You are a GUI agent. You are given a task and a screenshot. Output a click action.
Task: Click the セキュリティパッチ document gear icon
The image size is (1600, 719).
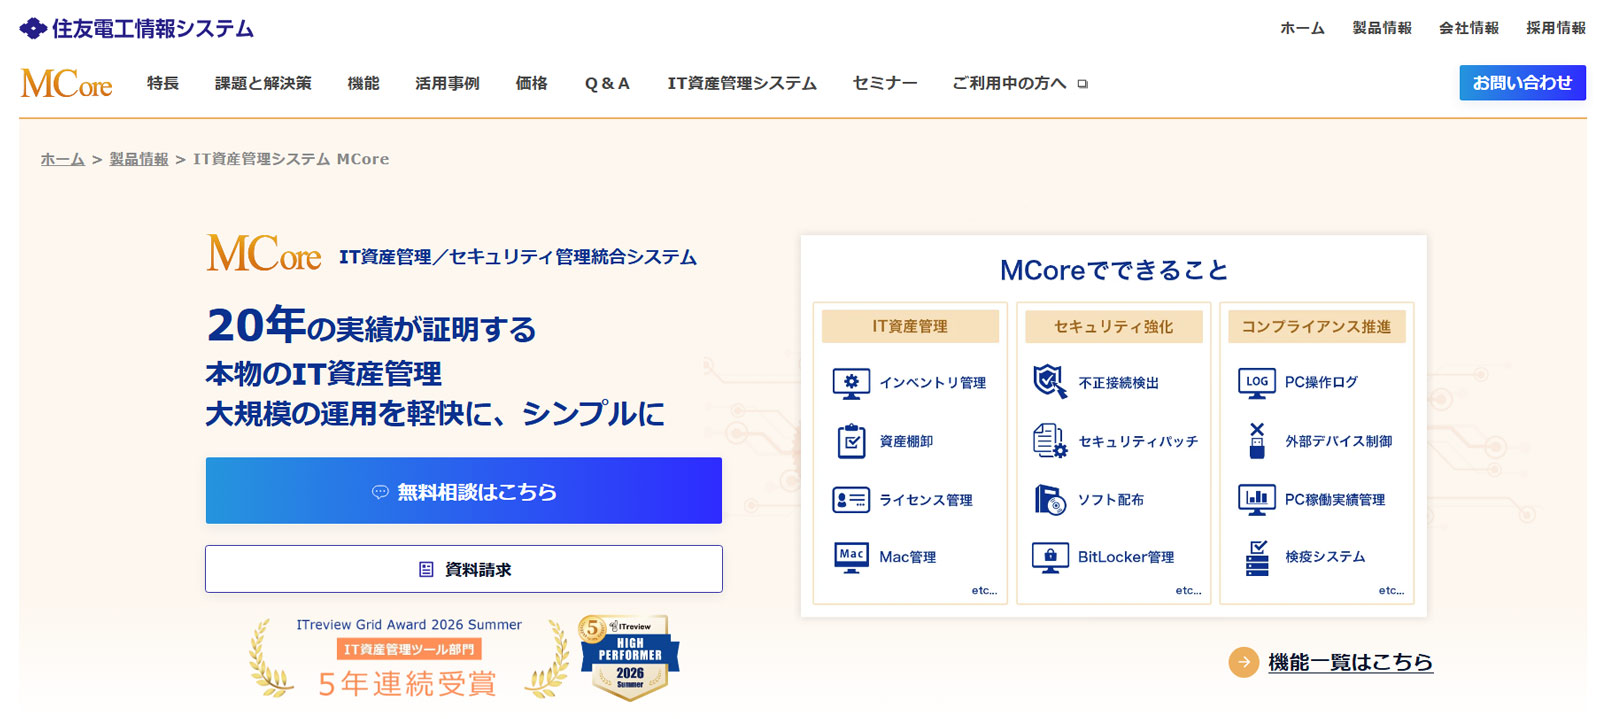pyautogui.click(x=1050, y=440)
